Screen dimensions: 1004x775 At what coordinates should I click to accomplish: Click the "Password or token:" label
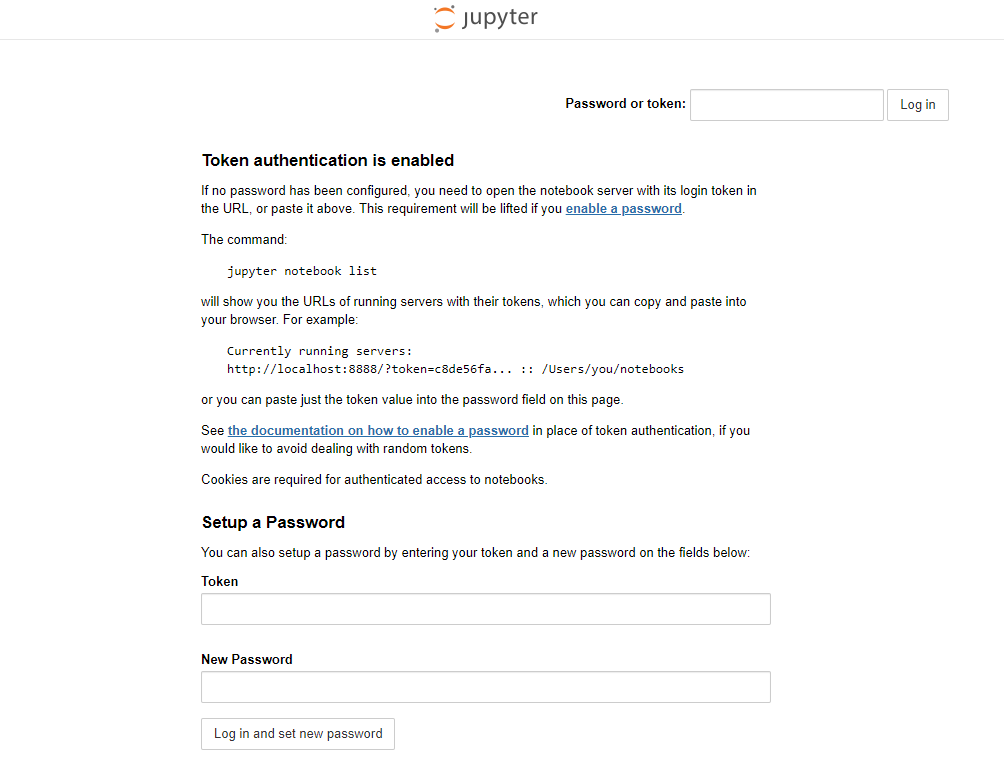pyautogui.click(x=625, y=104)
